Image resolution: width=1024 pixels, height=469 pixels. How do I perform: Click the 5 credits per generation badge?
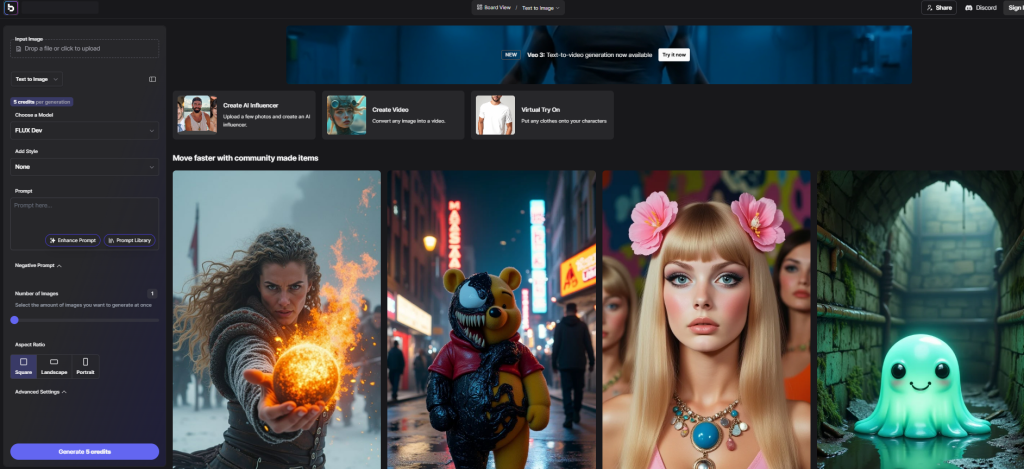pos(42,102)
